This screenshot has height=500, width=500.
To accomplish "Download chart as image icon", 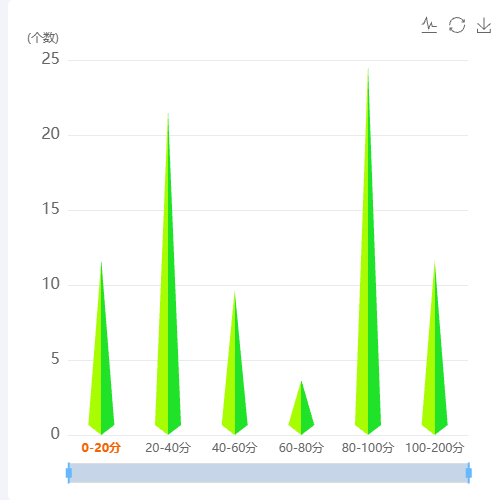I will pyautogui.click(x=484, y=25).
